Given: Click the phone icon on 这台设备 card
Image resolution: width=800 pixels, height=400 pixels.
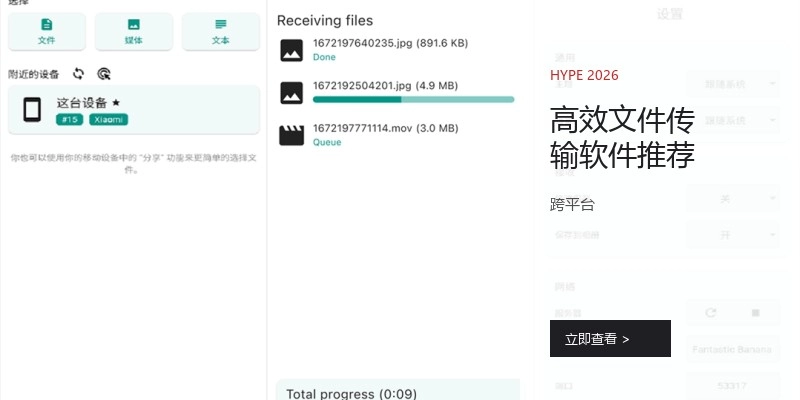Looking at the screenshot, I should [32, 110].
